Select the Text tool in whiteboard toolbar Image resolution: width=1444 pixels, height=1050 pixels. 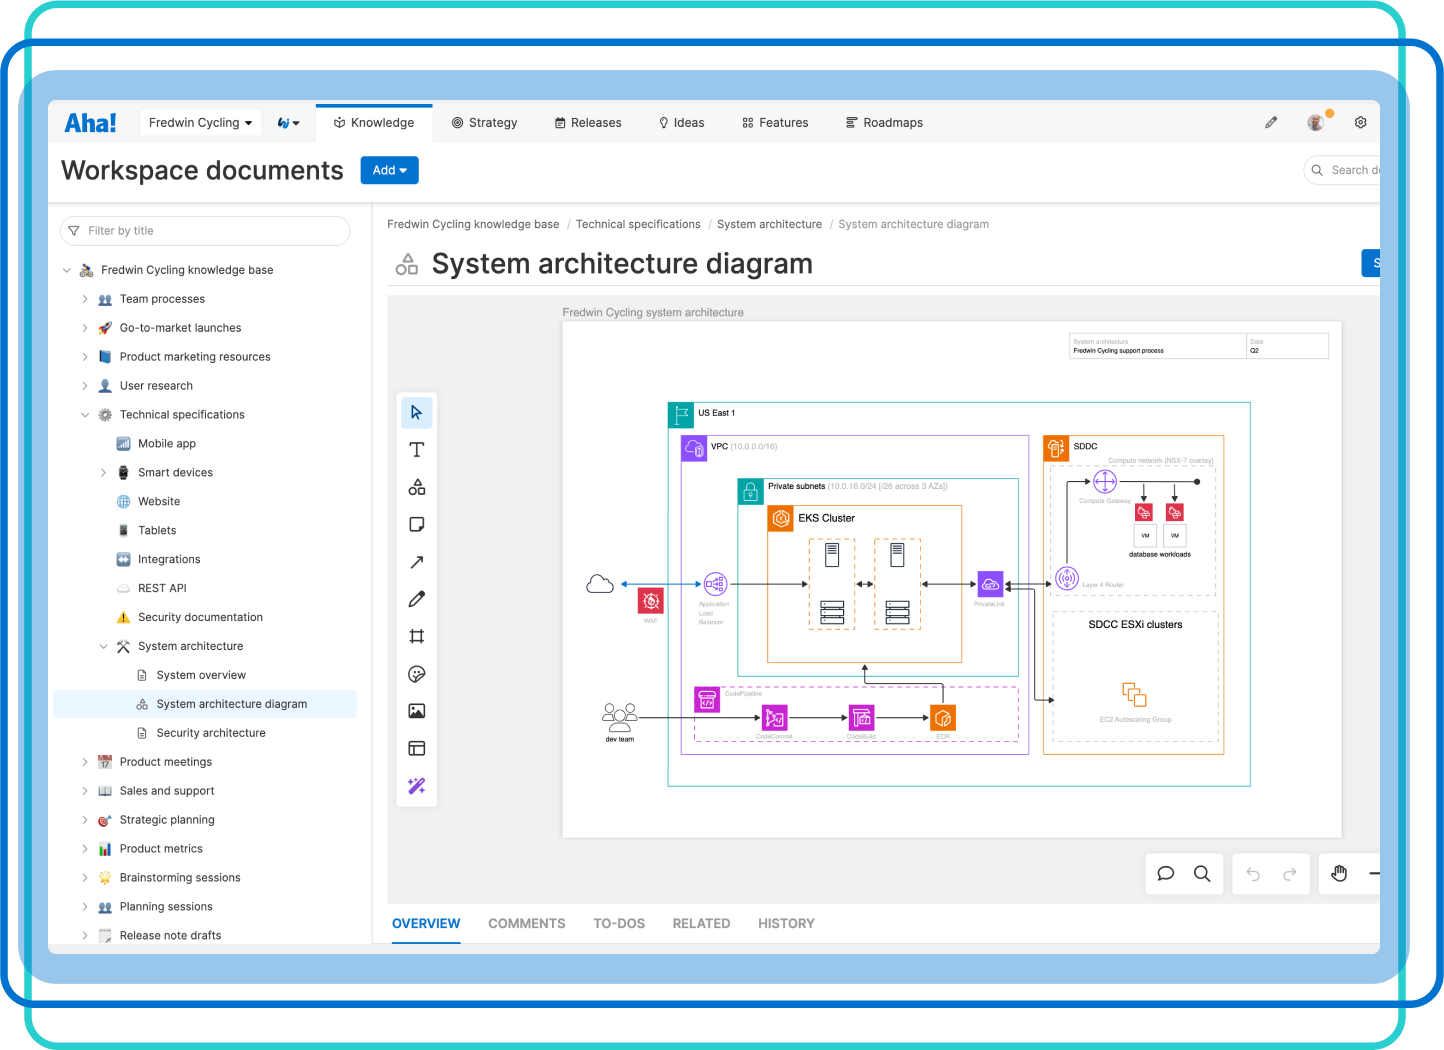417,450
